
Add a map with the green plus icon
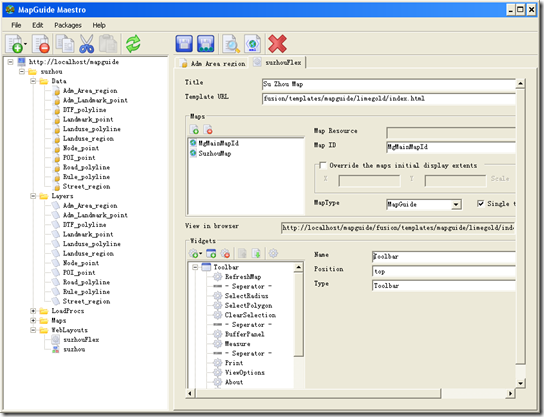195,130
